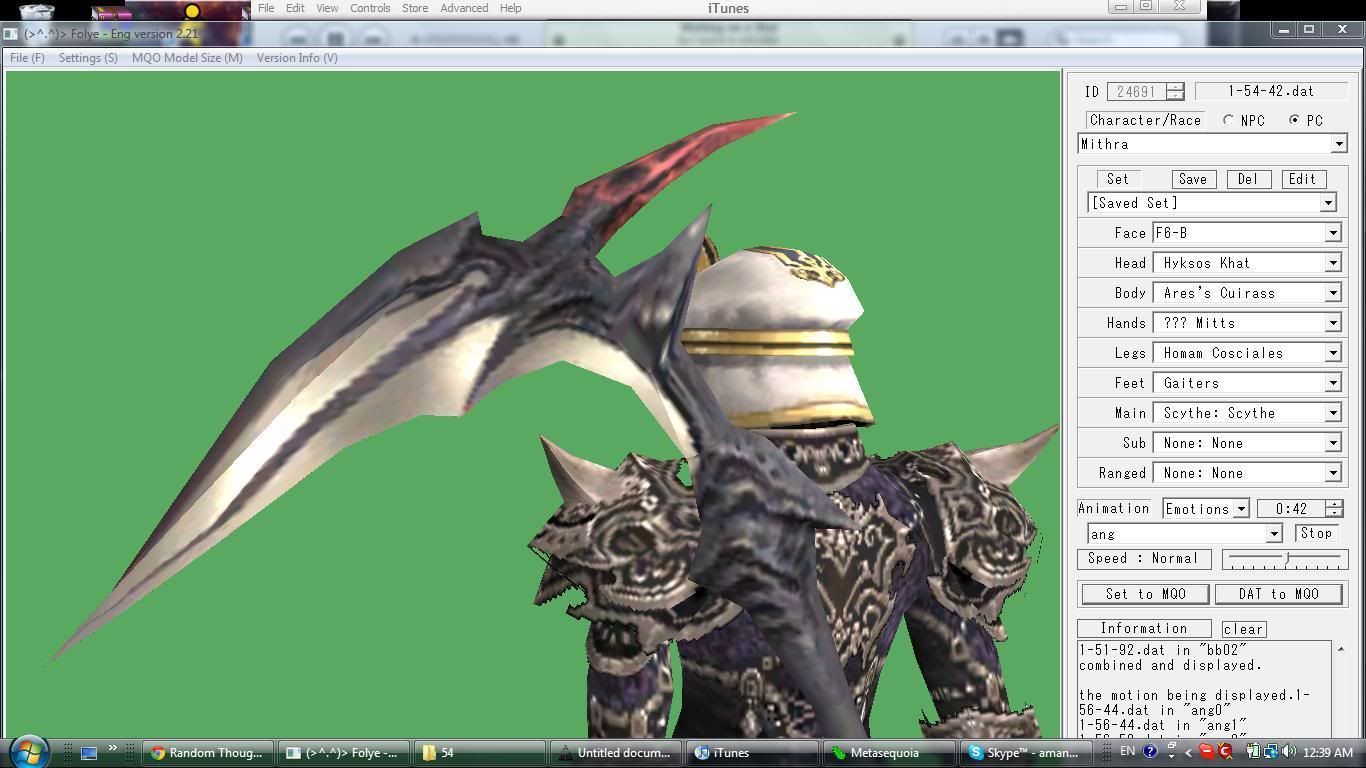Click the volume speaker tray icon
The width and height of the screenshot is (1366, 768).
[1288, 752]
